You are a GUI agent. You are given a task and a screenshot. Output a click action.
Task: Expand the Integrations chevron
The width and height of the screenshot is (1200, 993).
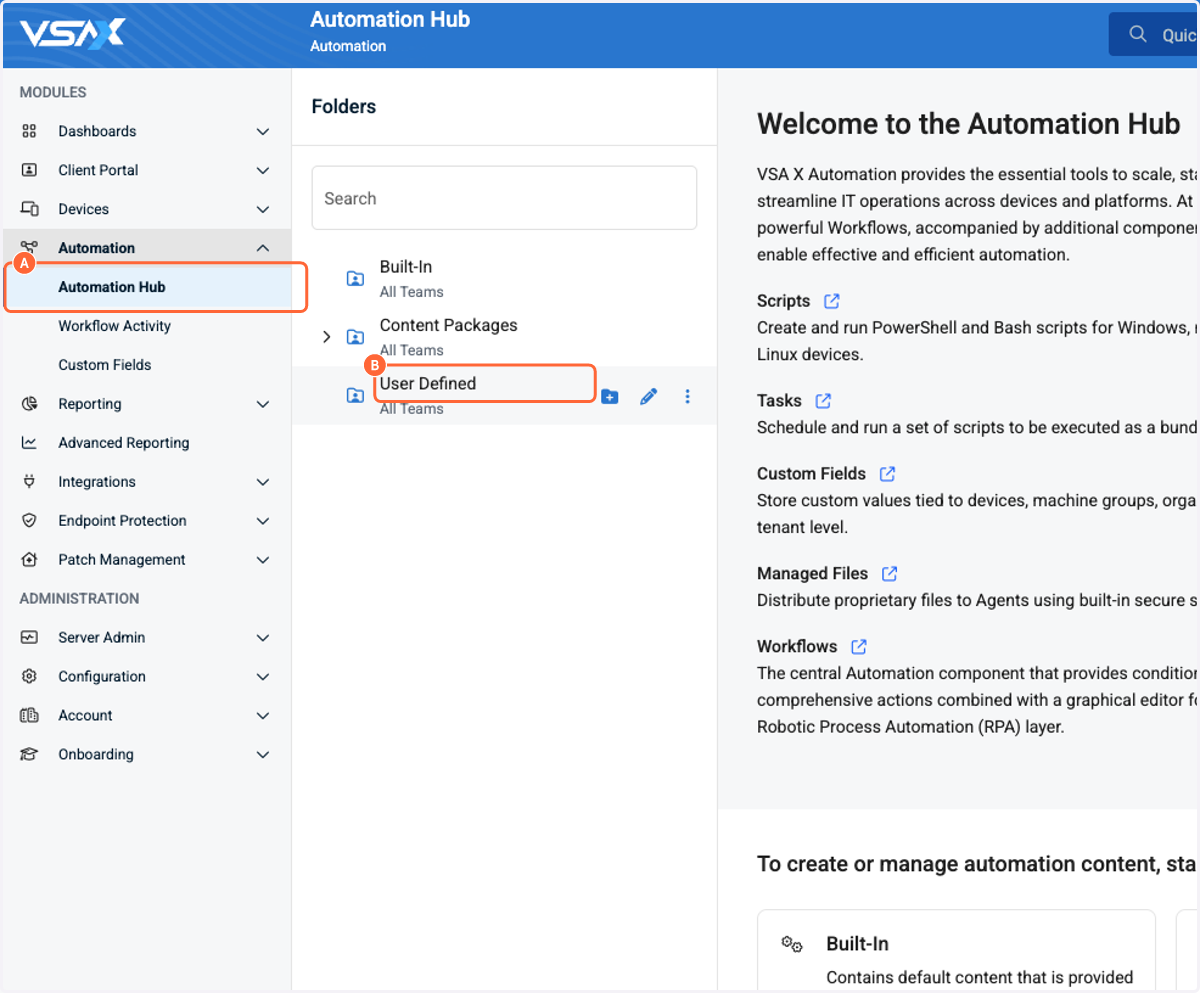tap(263, 482)
